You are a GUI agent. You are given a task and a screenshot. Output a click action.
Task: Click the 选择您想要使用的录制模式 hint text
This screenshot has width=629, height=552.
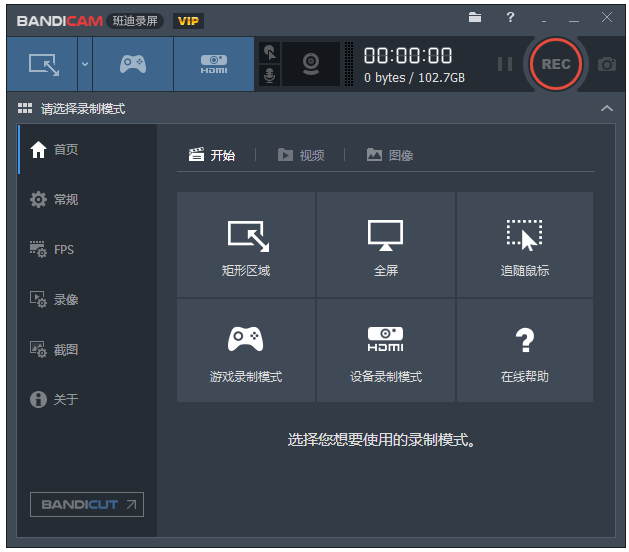(381, 440)
